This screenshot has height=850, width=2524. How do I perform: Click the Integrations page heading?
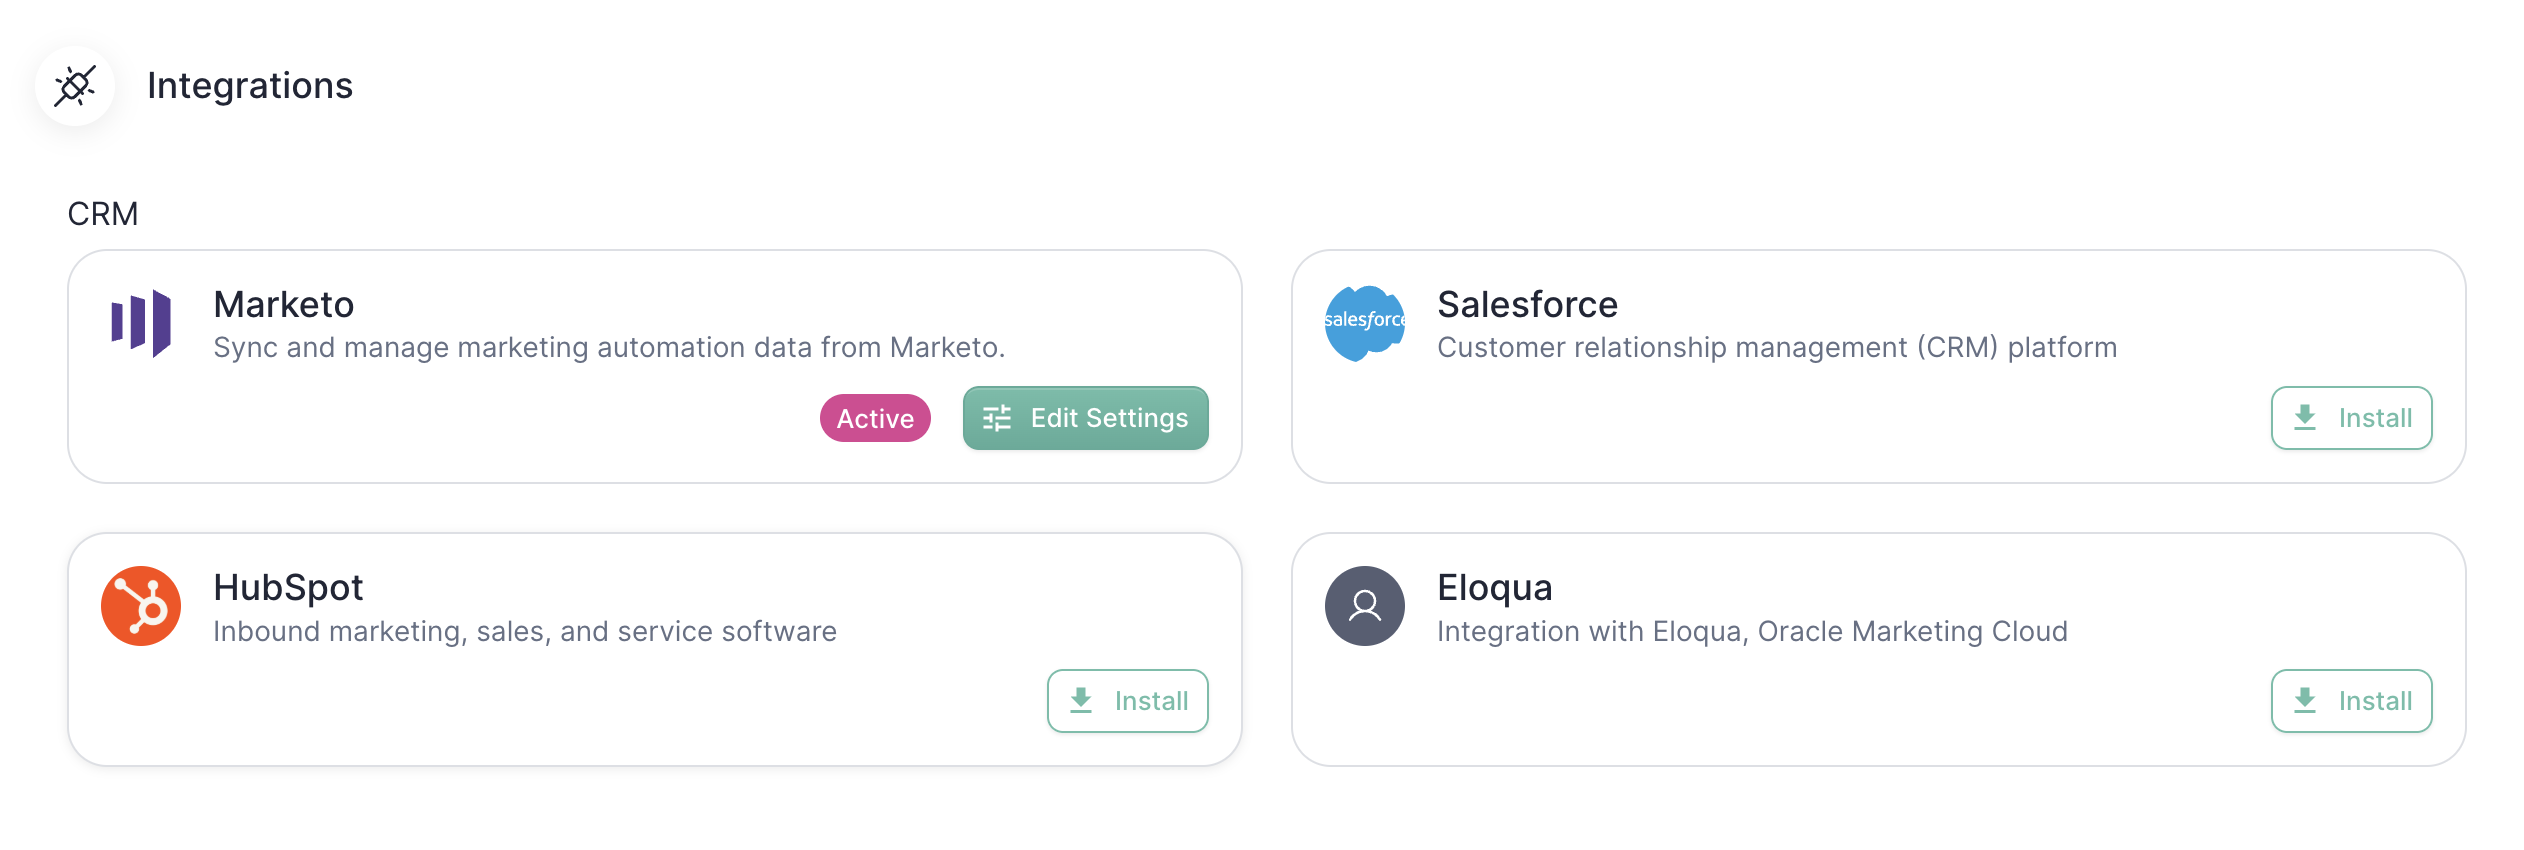click(250, 86)
